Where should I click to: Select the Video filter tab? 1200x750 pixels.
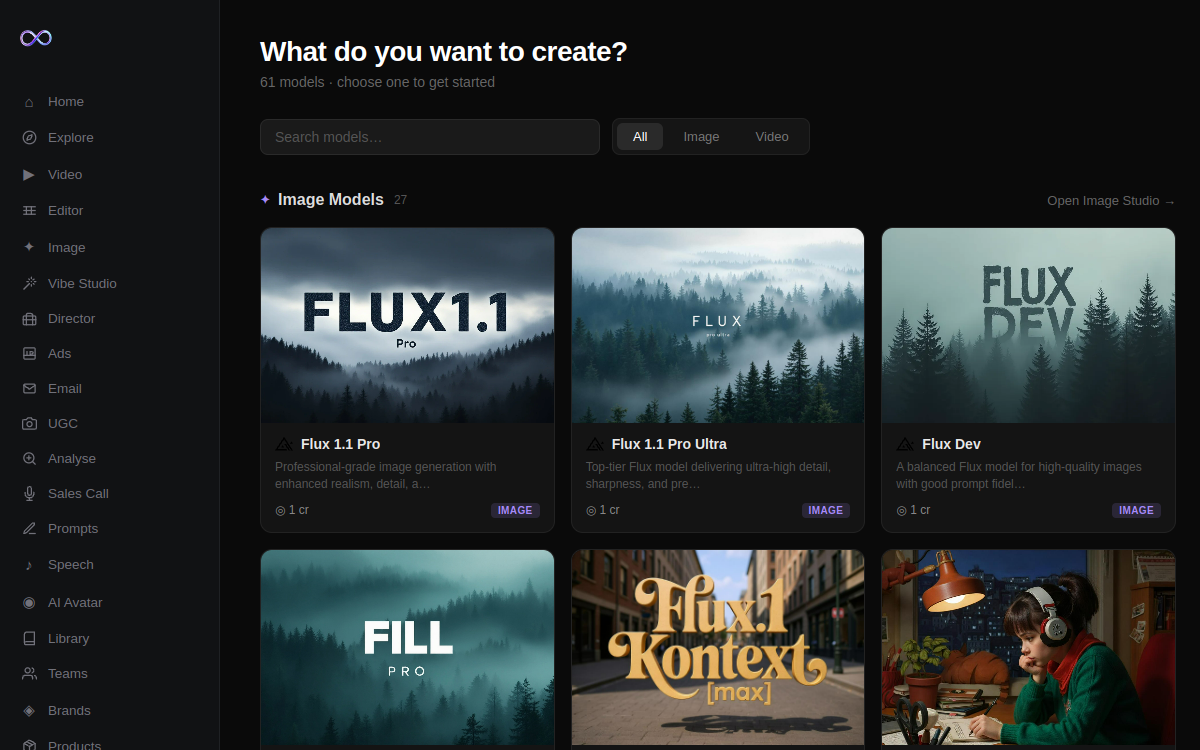[772, 137]
